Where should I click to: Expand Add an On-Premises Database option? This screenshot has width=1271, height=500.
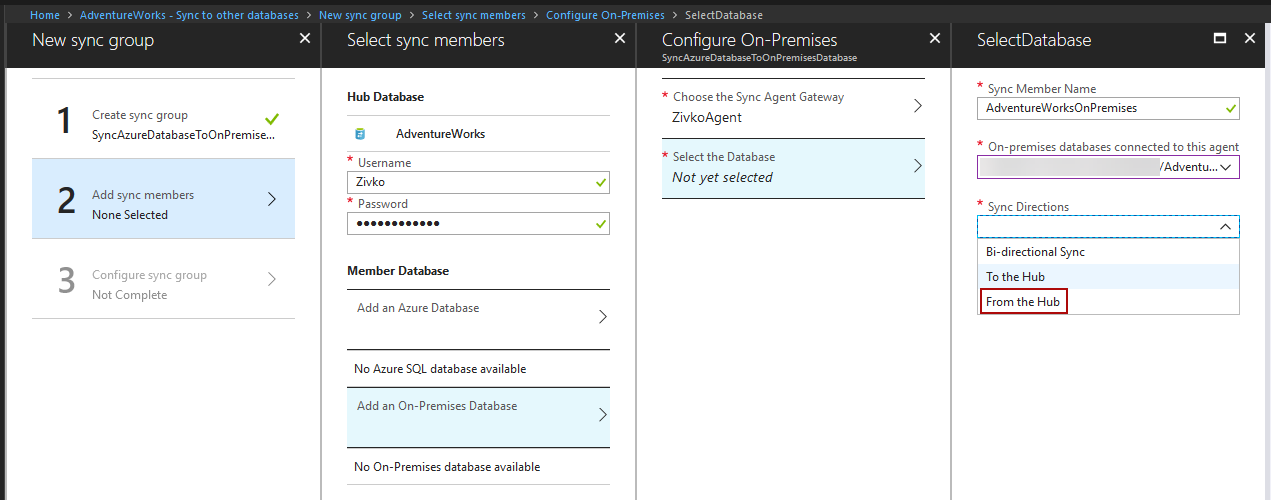[x=478, y=415]
